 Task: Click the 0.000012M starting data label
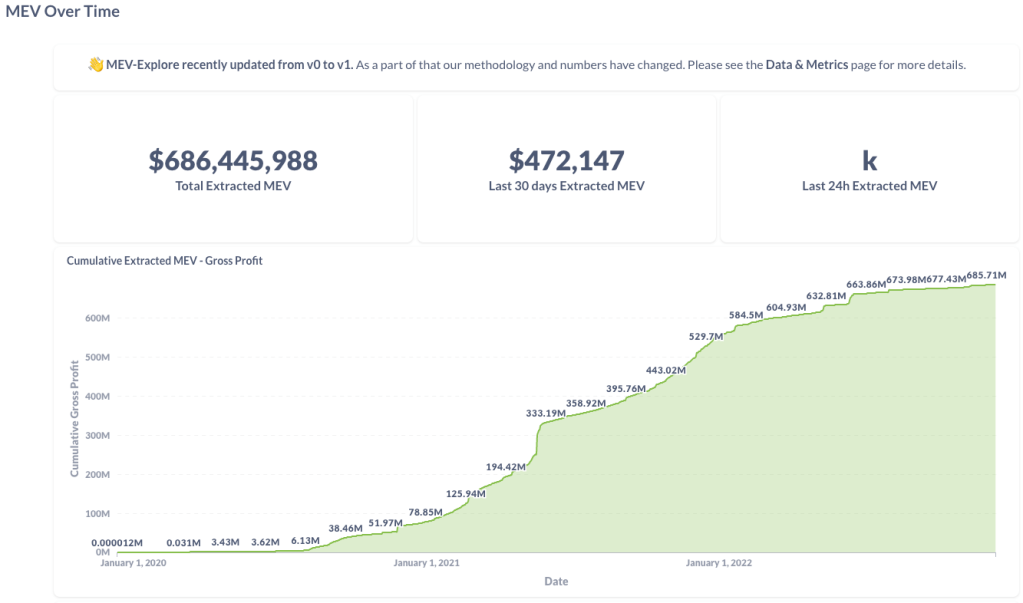117,543
